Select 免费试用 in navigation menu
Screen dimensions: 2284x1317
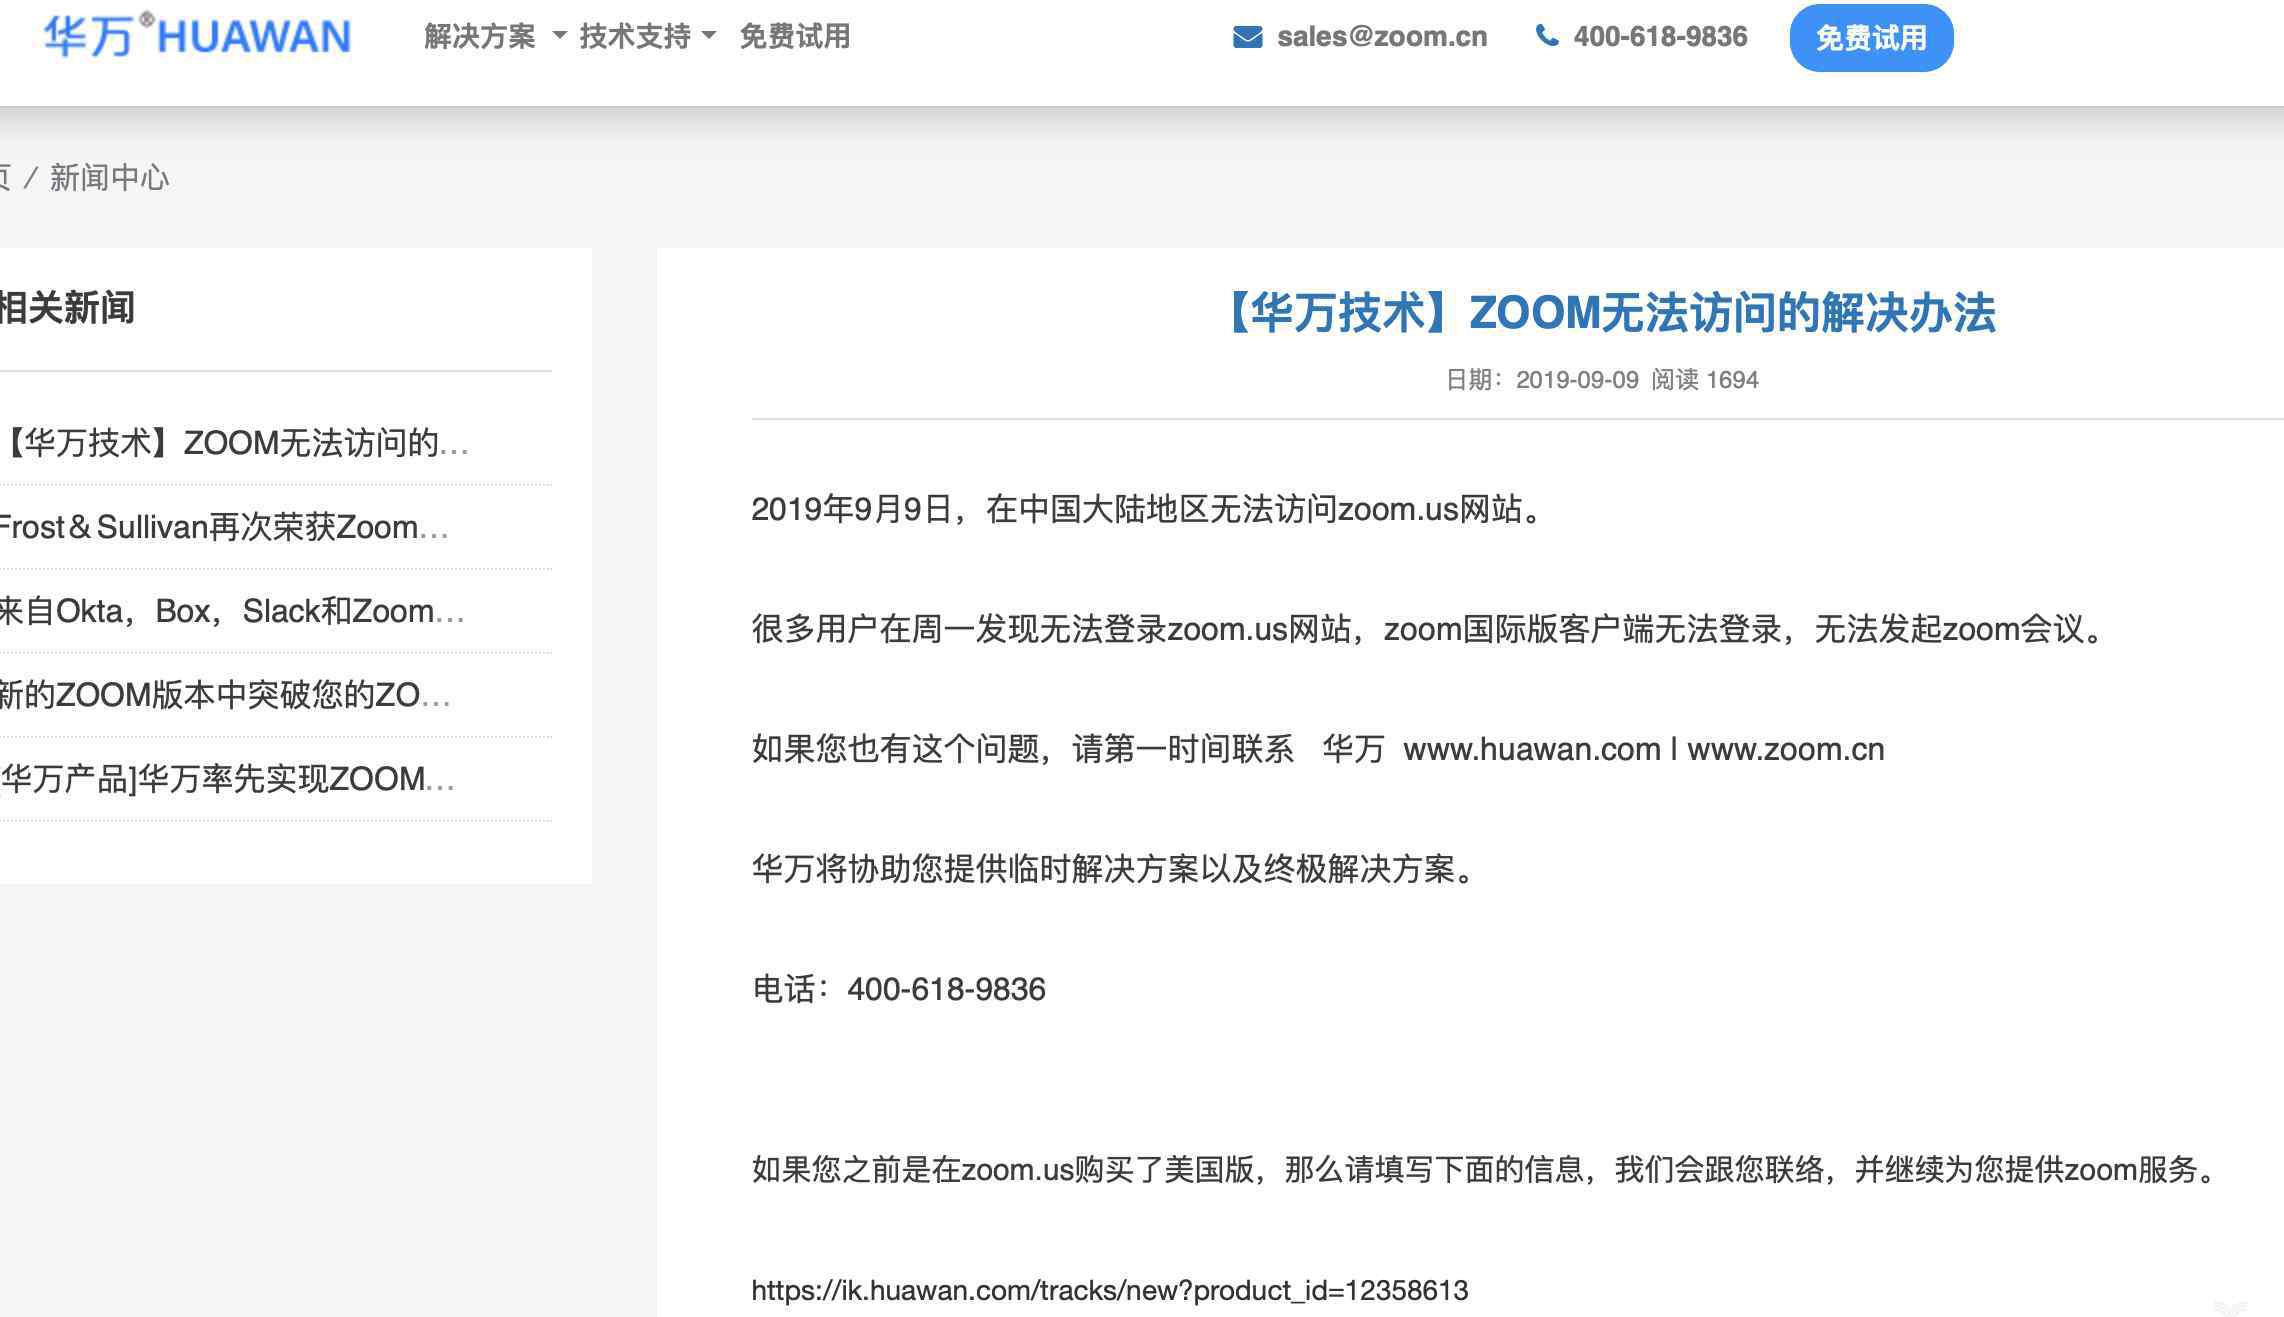[794, 37]
